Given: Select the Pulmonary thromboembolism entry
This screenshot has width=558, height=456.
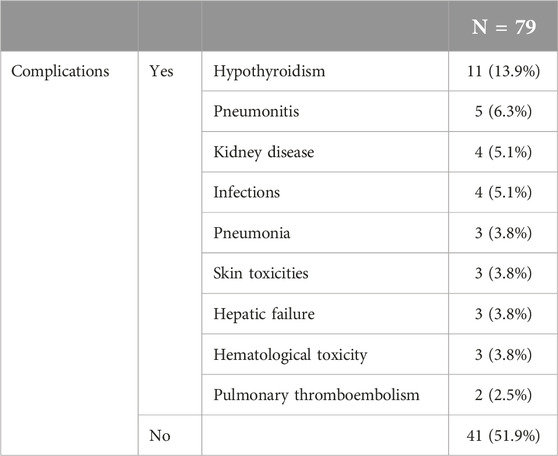Looking at the screenshot, I should click(x=316, y=395).
